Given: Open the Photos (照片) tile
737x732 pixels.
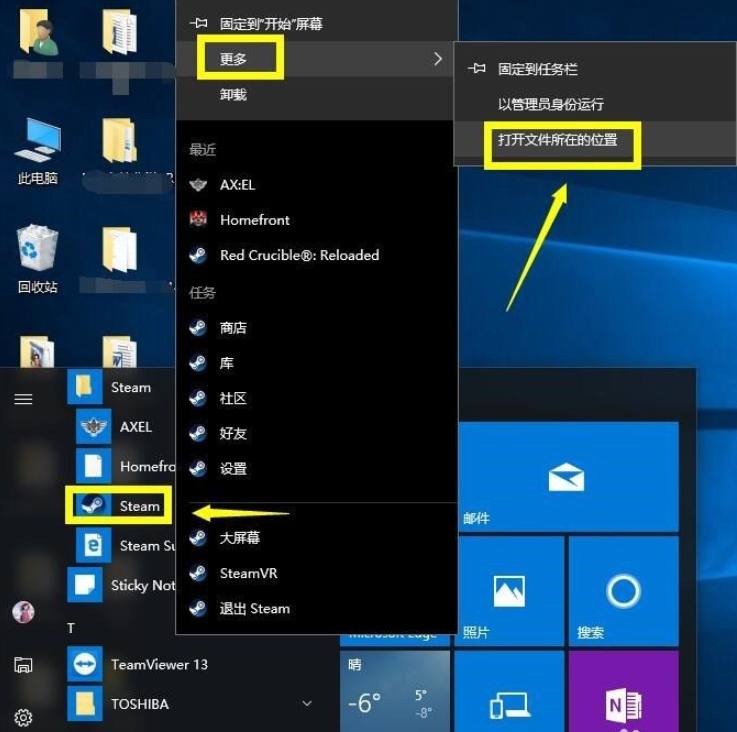Looking at the screenshot, I should pyautogui.click(x=509, y=591).
